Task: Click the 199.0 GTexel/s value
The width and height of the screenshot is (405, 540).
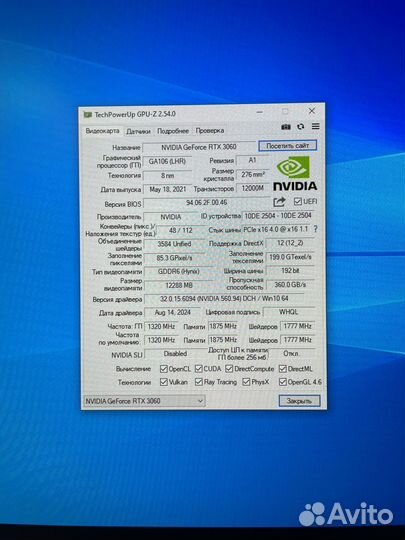Action: pos(290,257)
